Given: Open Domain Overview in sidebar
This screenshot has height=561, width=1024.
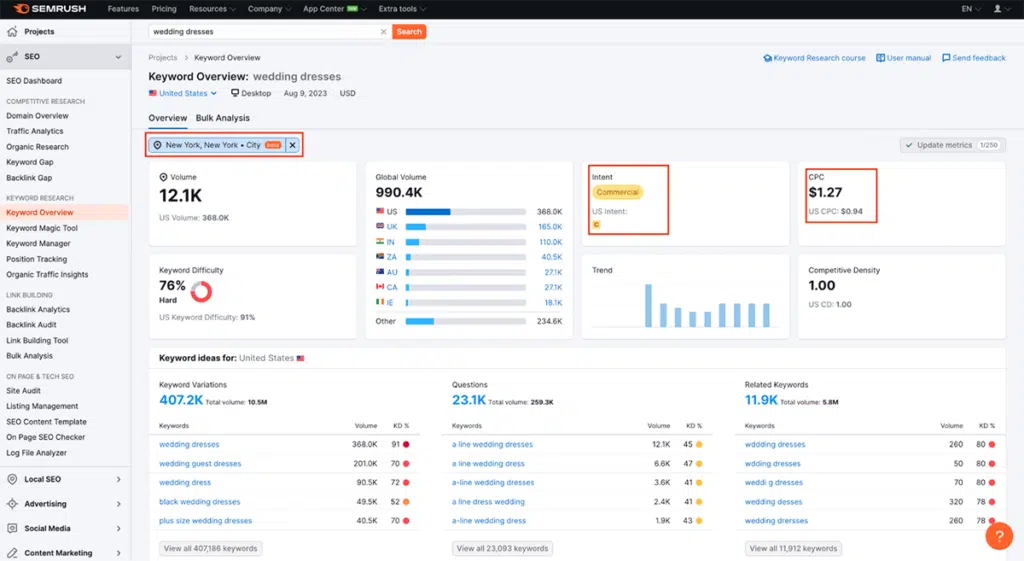Looking at the screenshot, I should tap(37, 116).
